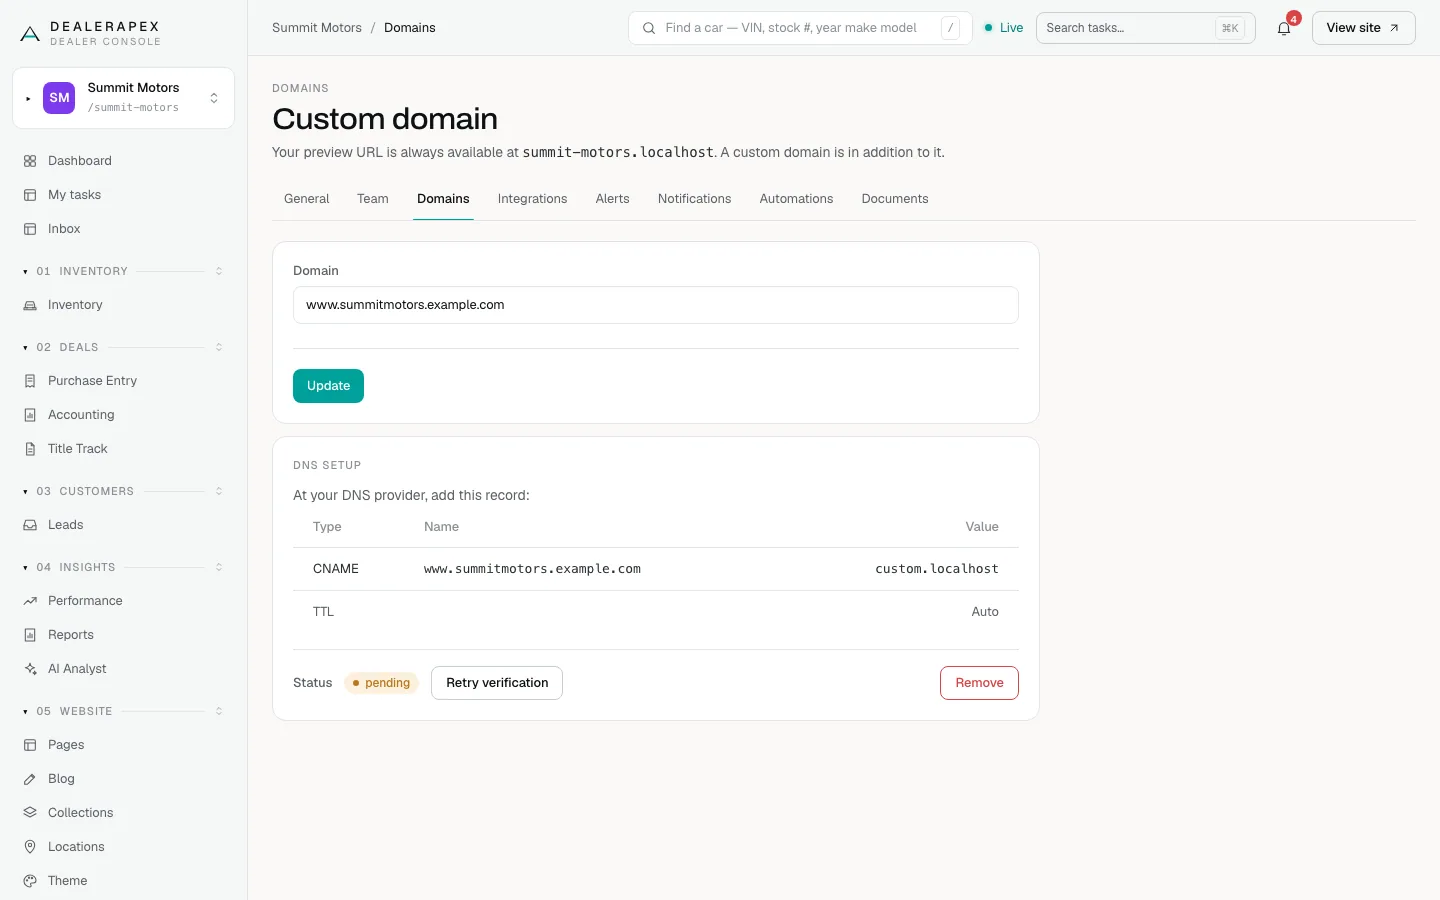This screenshot has width=1440, height=900.
Task: Switch to the General tab
Action: pos(306,199)
